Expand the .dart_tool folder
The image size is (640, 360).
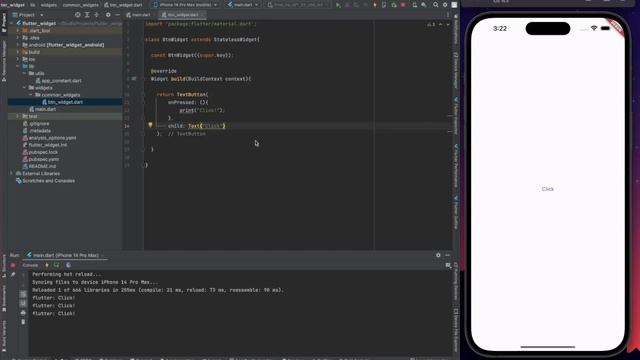(x=18, y=31)
